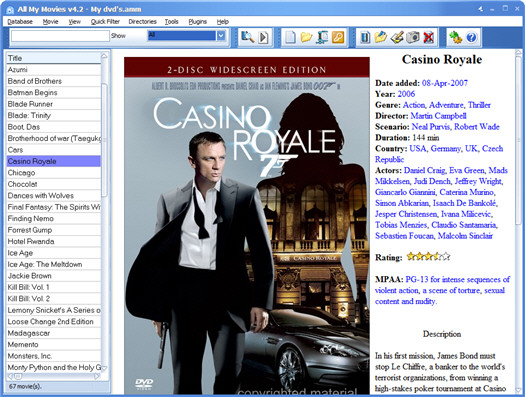Select Cars in the movie list
Image resolution: width=525 pixels, height=397 pixels.
(54, 150)
